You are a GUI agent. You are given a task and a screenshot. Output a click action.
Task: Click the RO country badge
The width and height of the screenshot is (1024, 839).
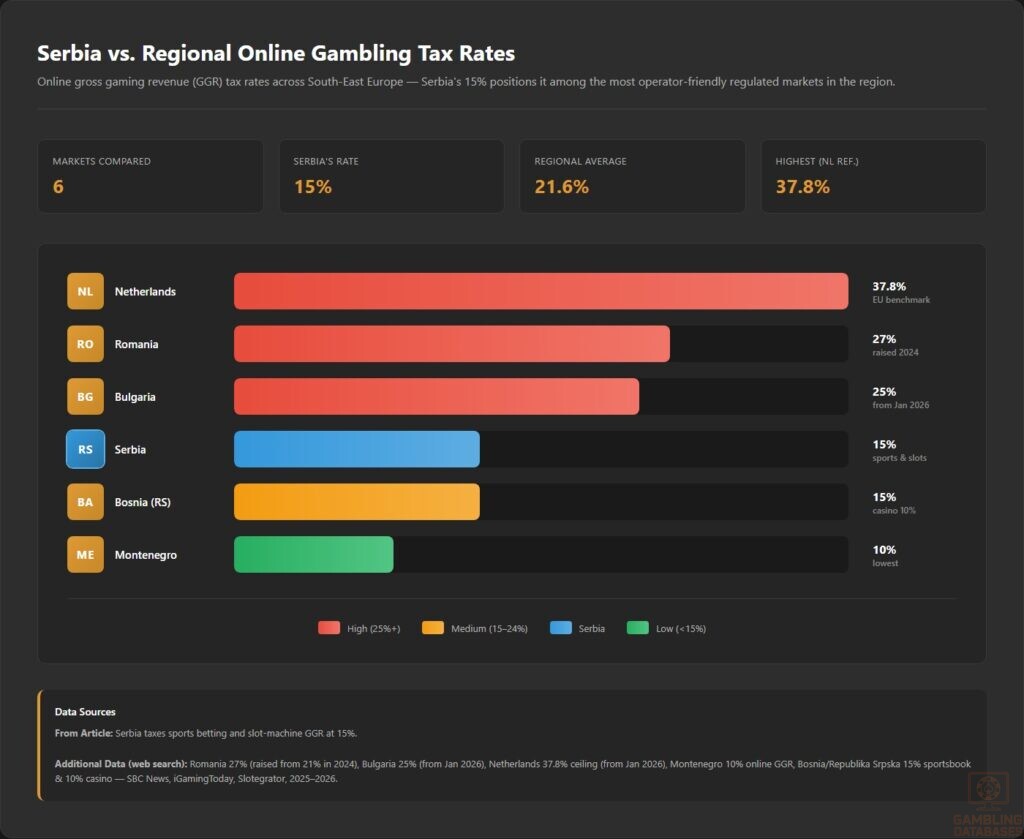(86, 344)
